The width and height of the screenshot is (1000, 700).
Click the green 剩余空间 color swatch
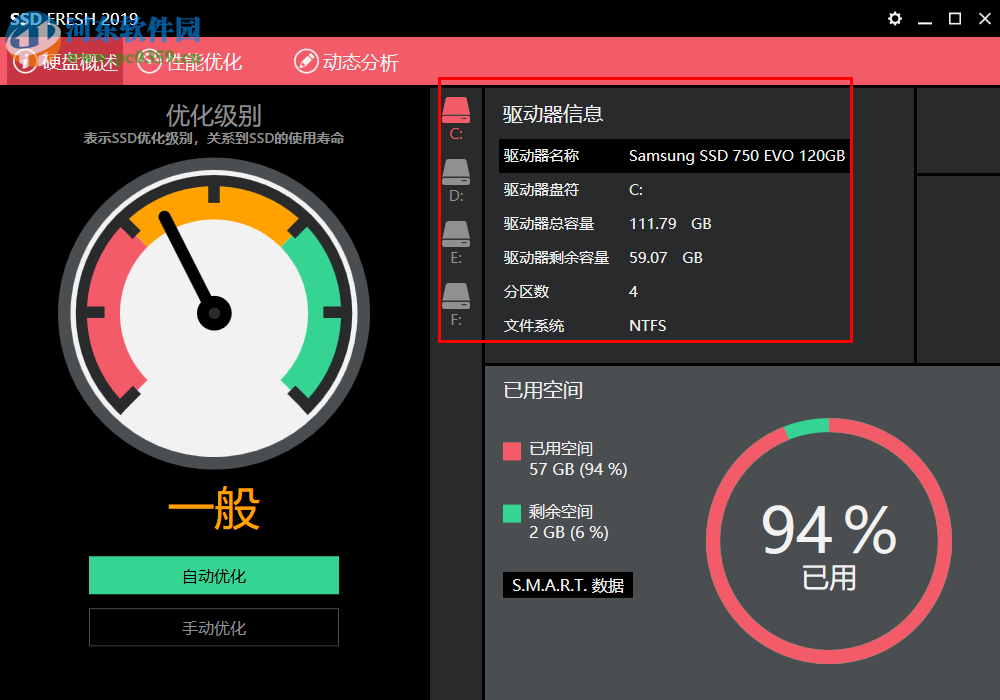pos(510,512)
